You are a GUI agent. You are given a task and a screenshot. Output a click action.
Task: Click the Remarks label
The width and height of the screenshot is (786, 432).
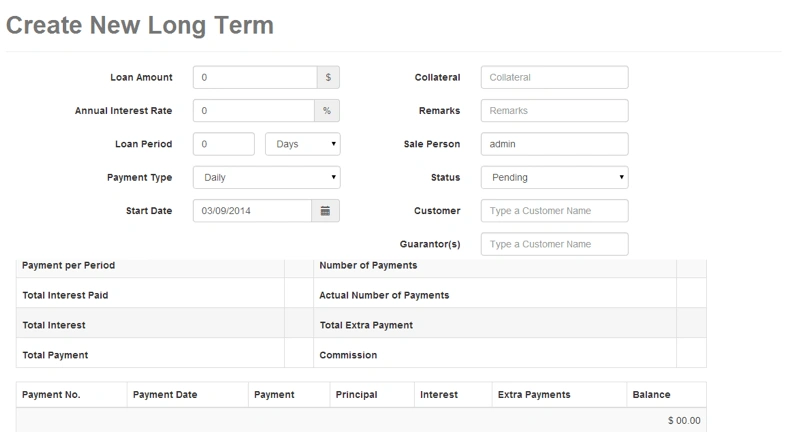click(440, 111)
